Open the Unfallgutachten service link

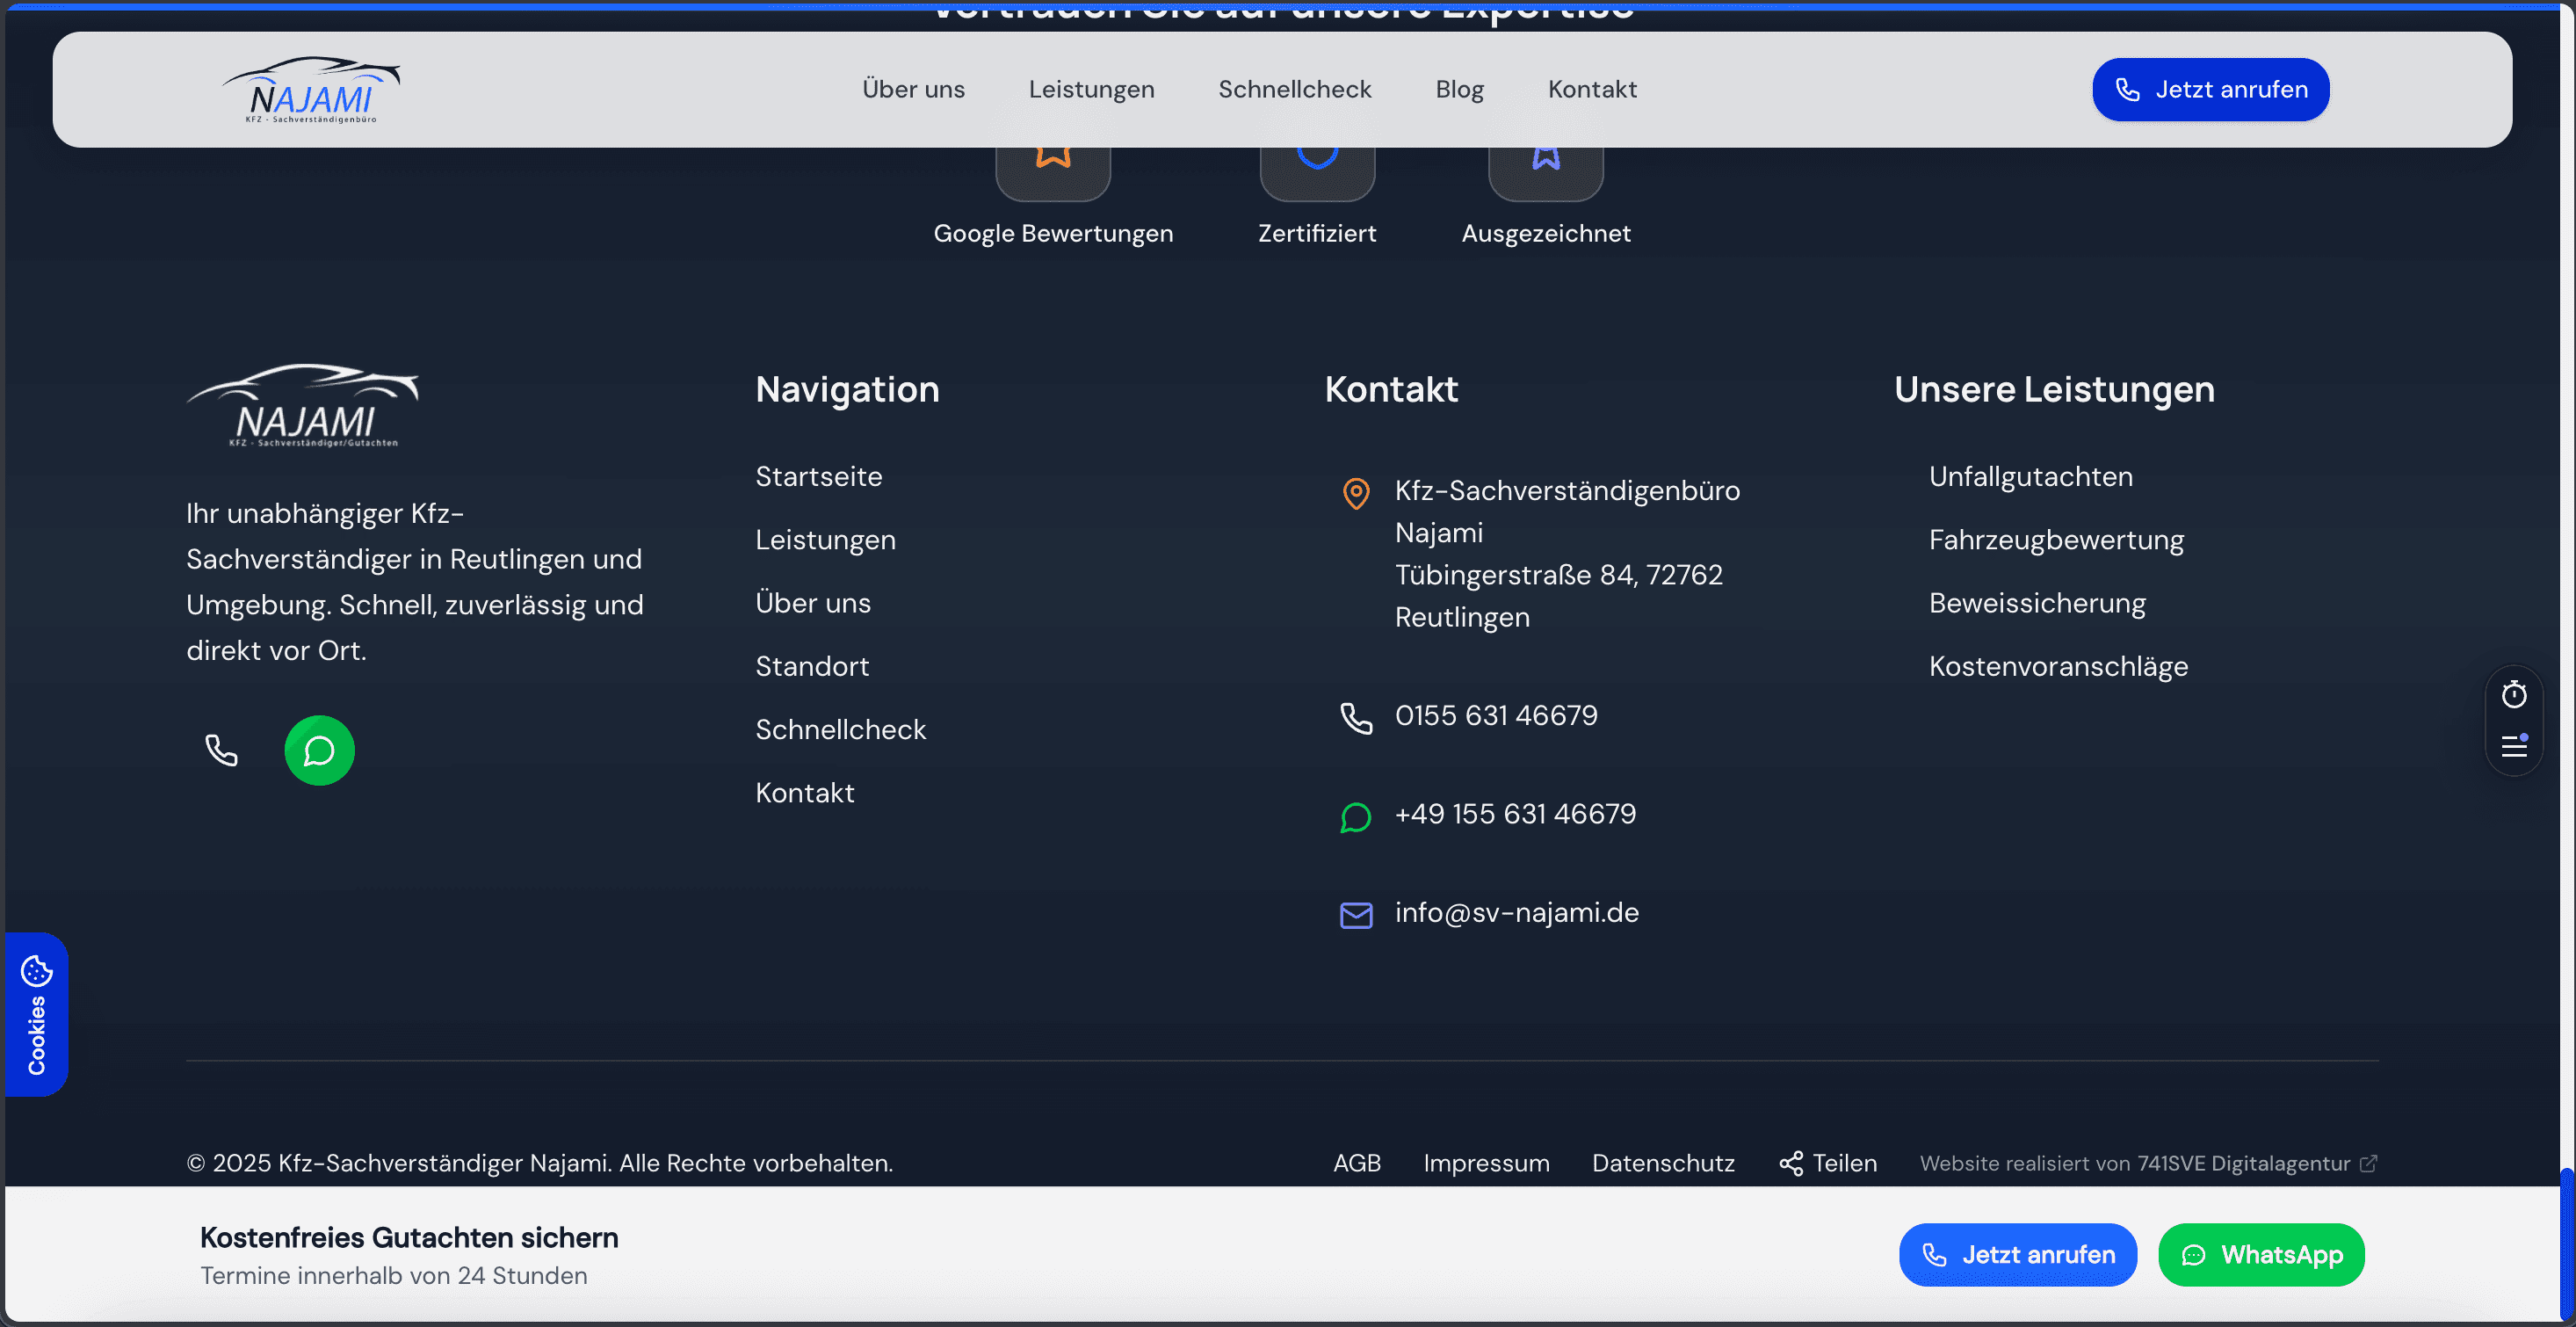[x=2030, y=476]
